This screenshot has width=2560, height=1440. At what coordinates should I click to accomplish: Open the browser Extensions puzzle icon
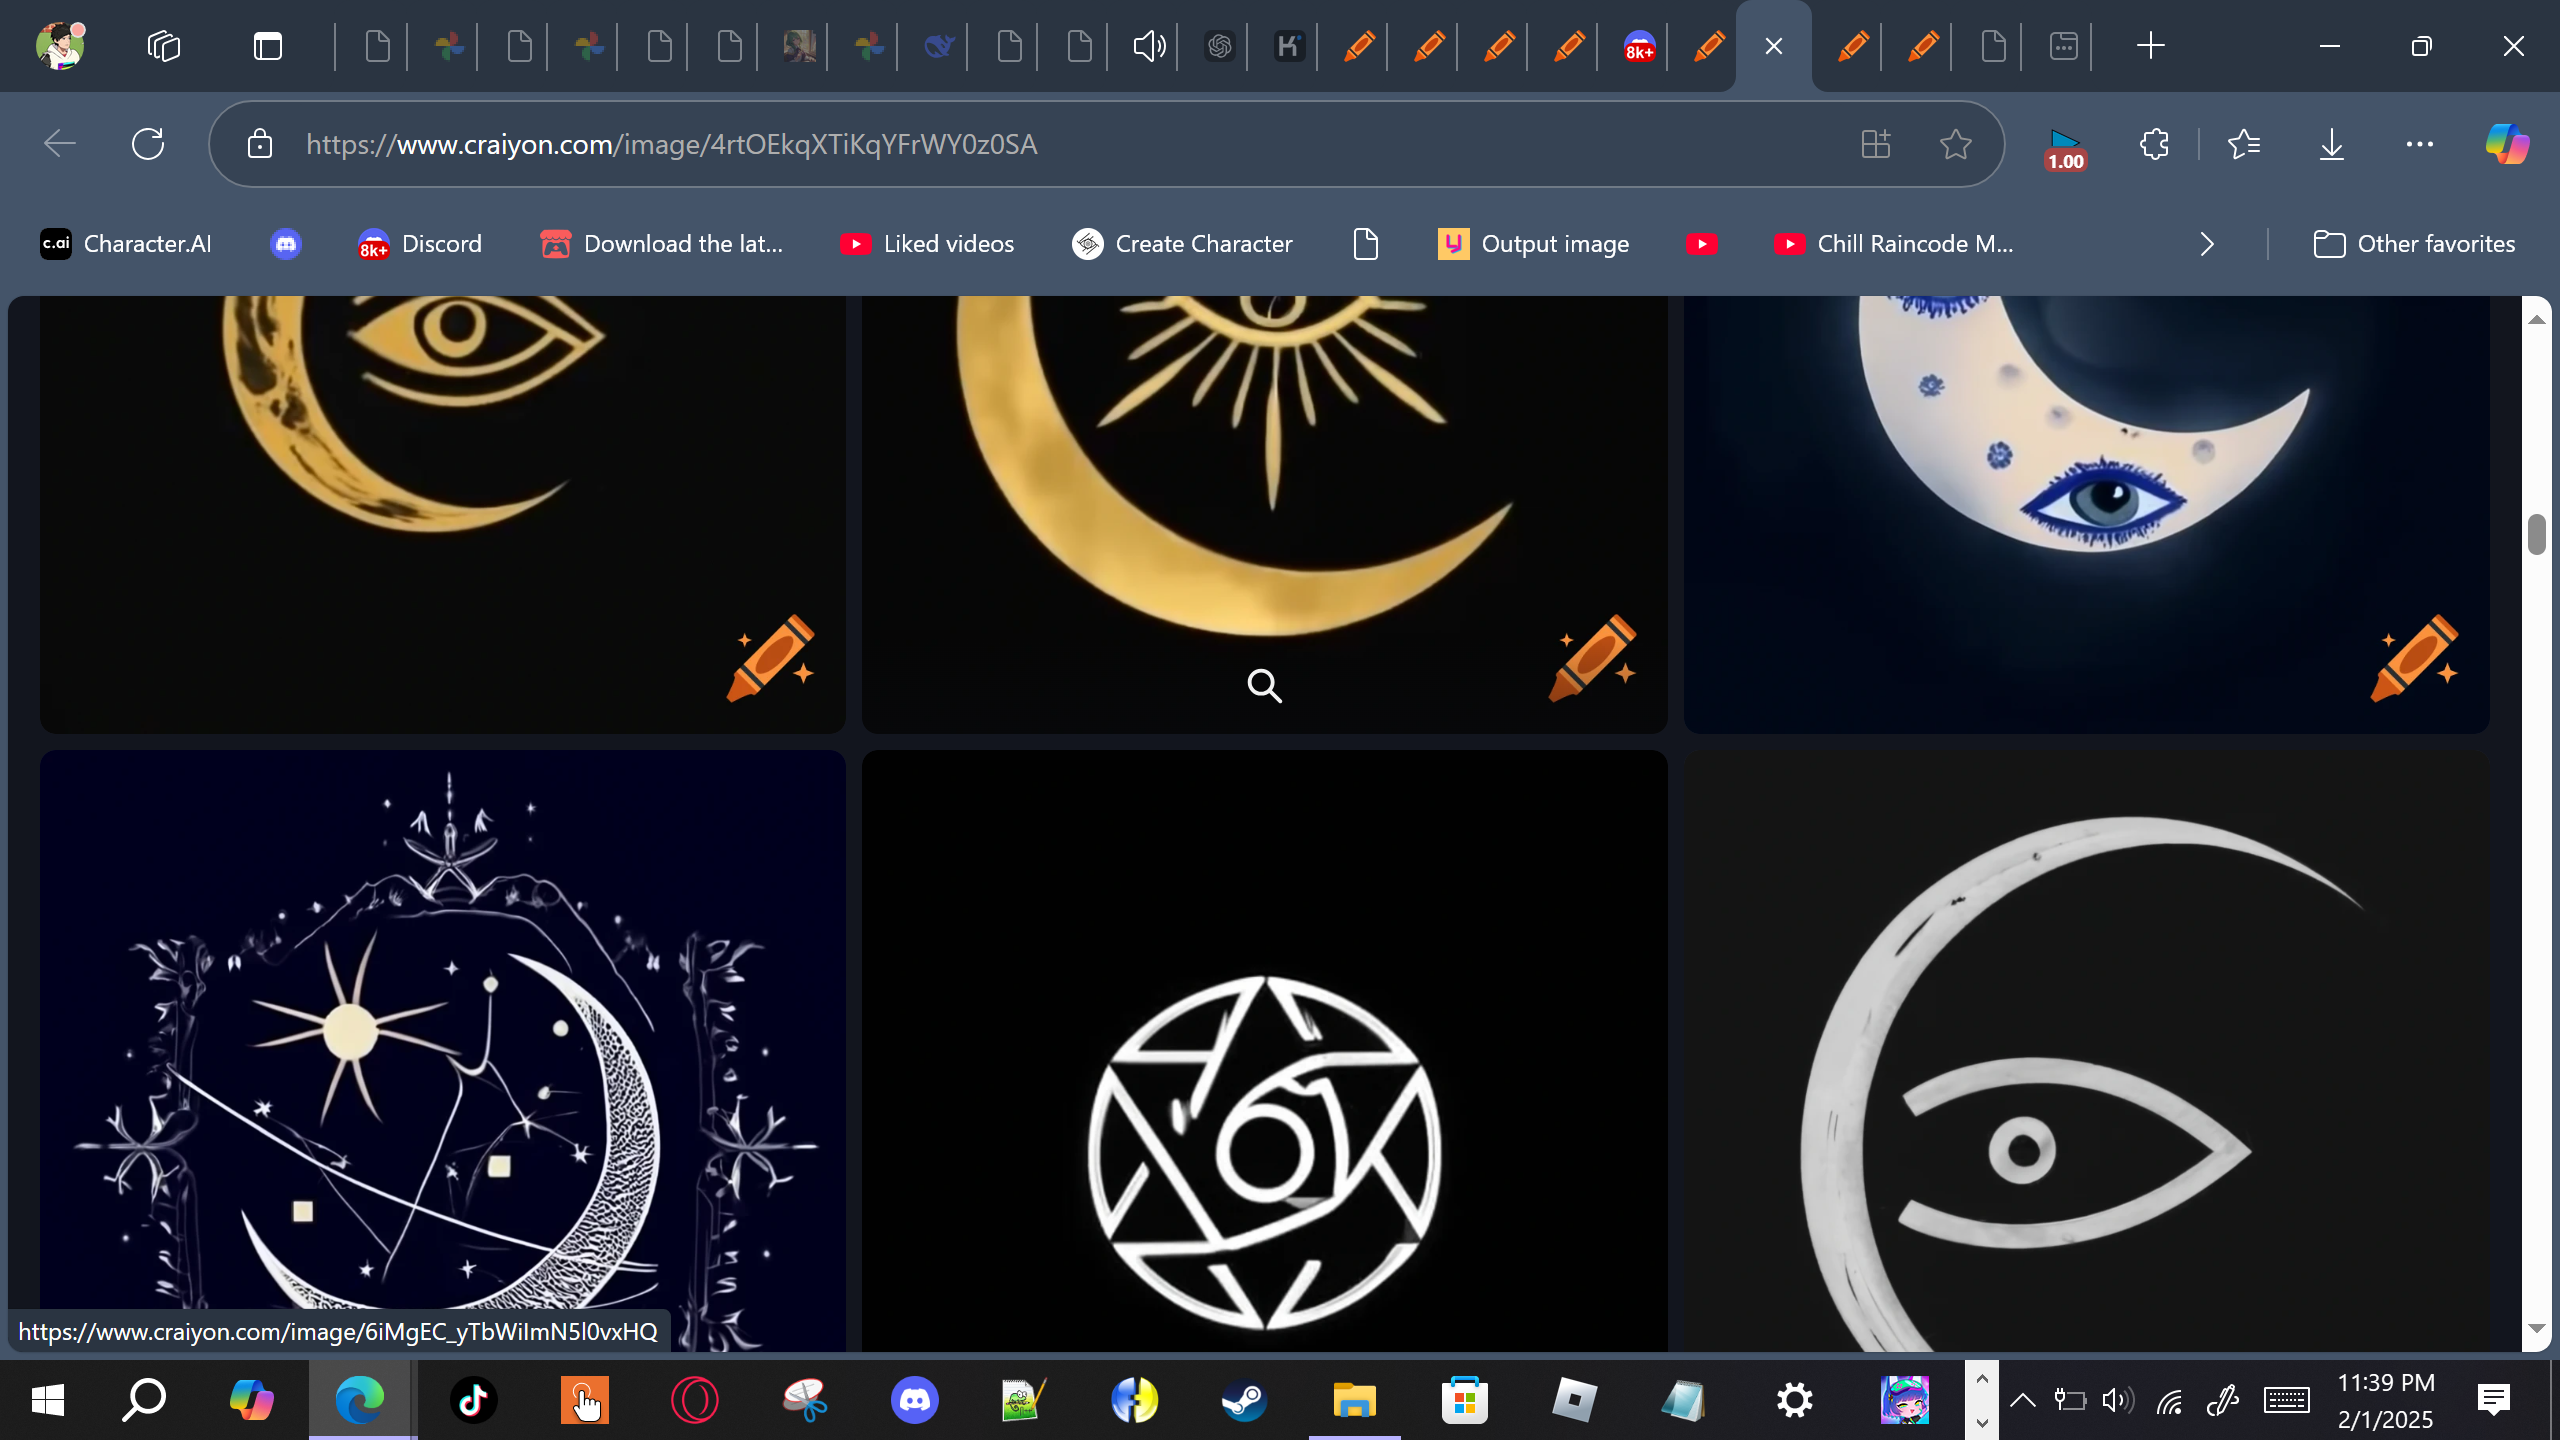click(2154, 144)
